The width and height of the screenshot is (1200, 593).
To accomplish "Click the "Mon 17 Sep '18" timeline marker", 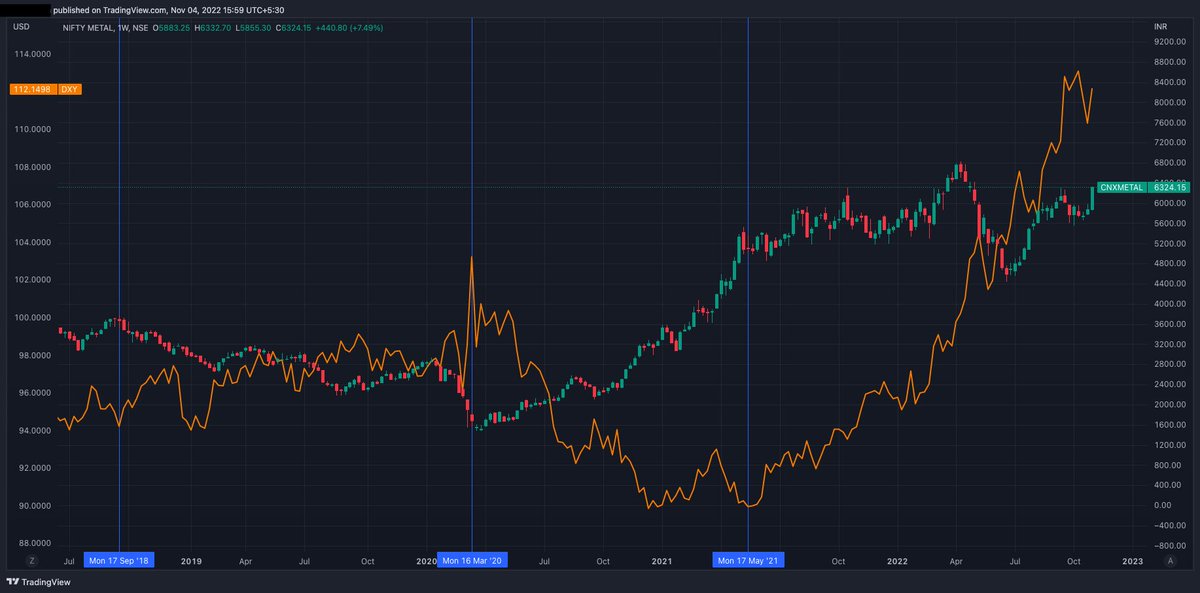I will pyautogui.click(x=119, y=560).
